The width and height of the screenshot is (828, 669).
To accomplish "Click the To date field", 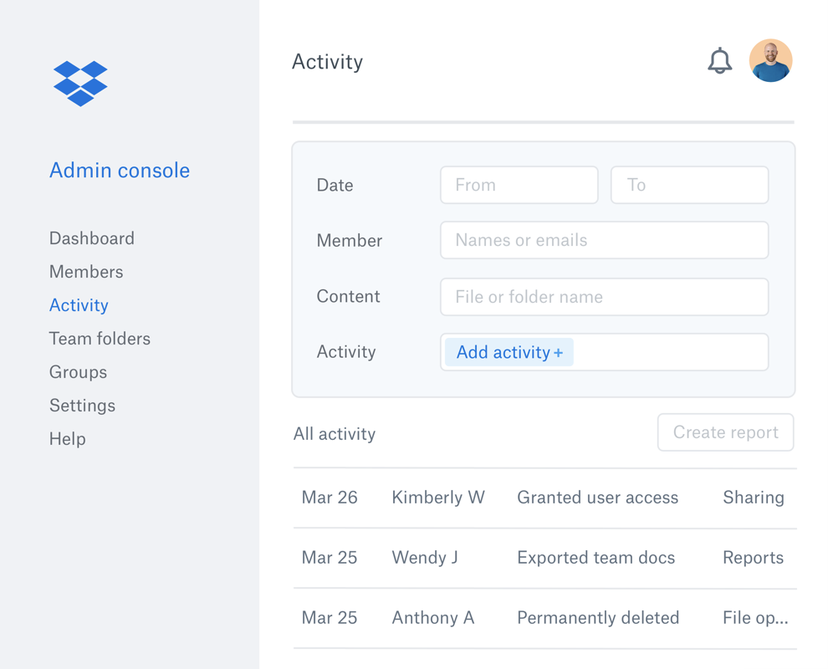I will (689, 185).
